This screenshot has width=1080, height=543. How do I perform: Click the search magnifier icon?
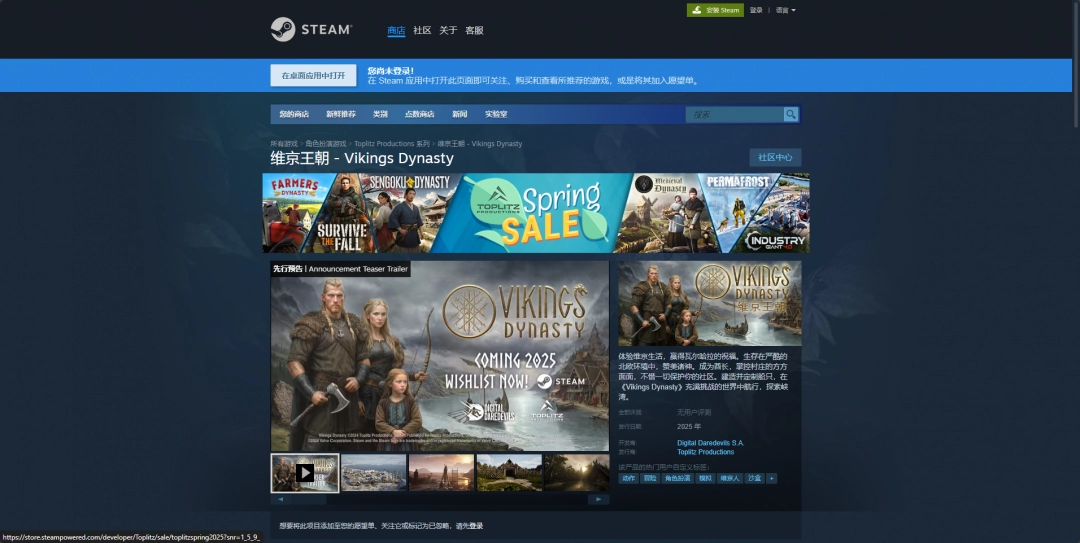(791, 114)
